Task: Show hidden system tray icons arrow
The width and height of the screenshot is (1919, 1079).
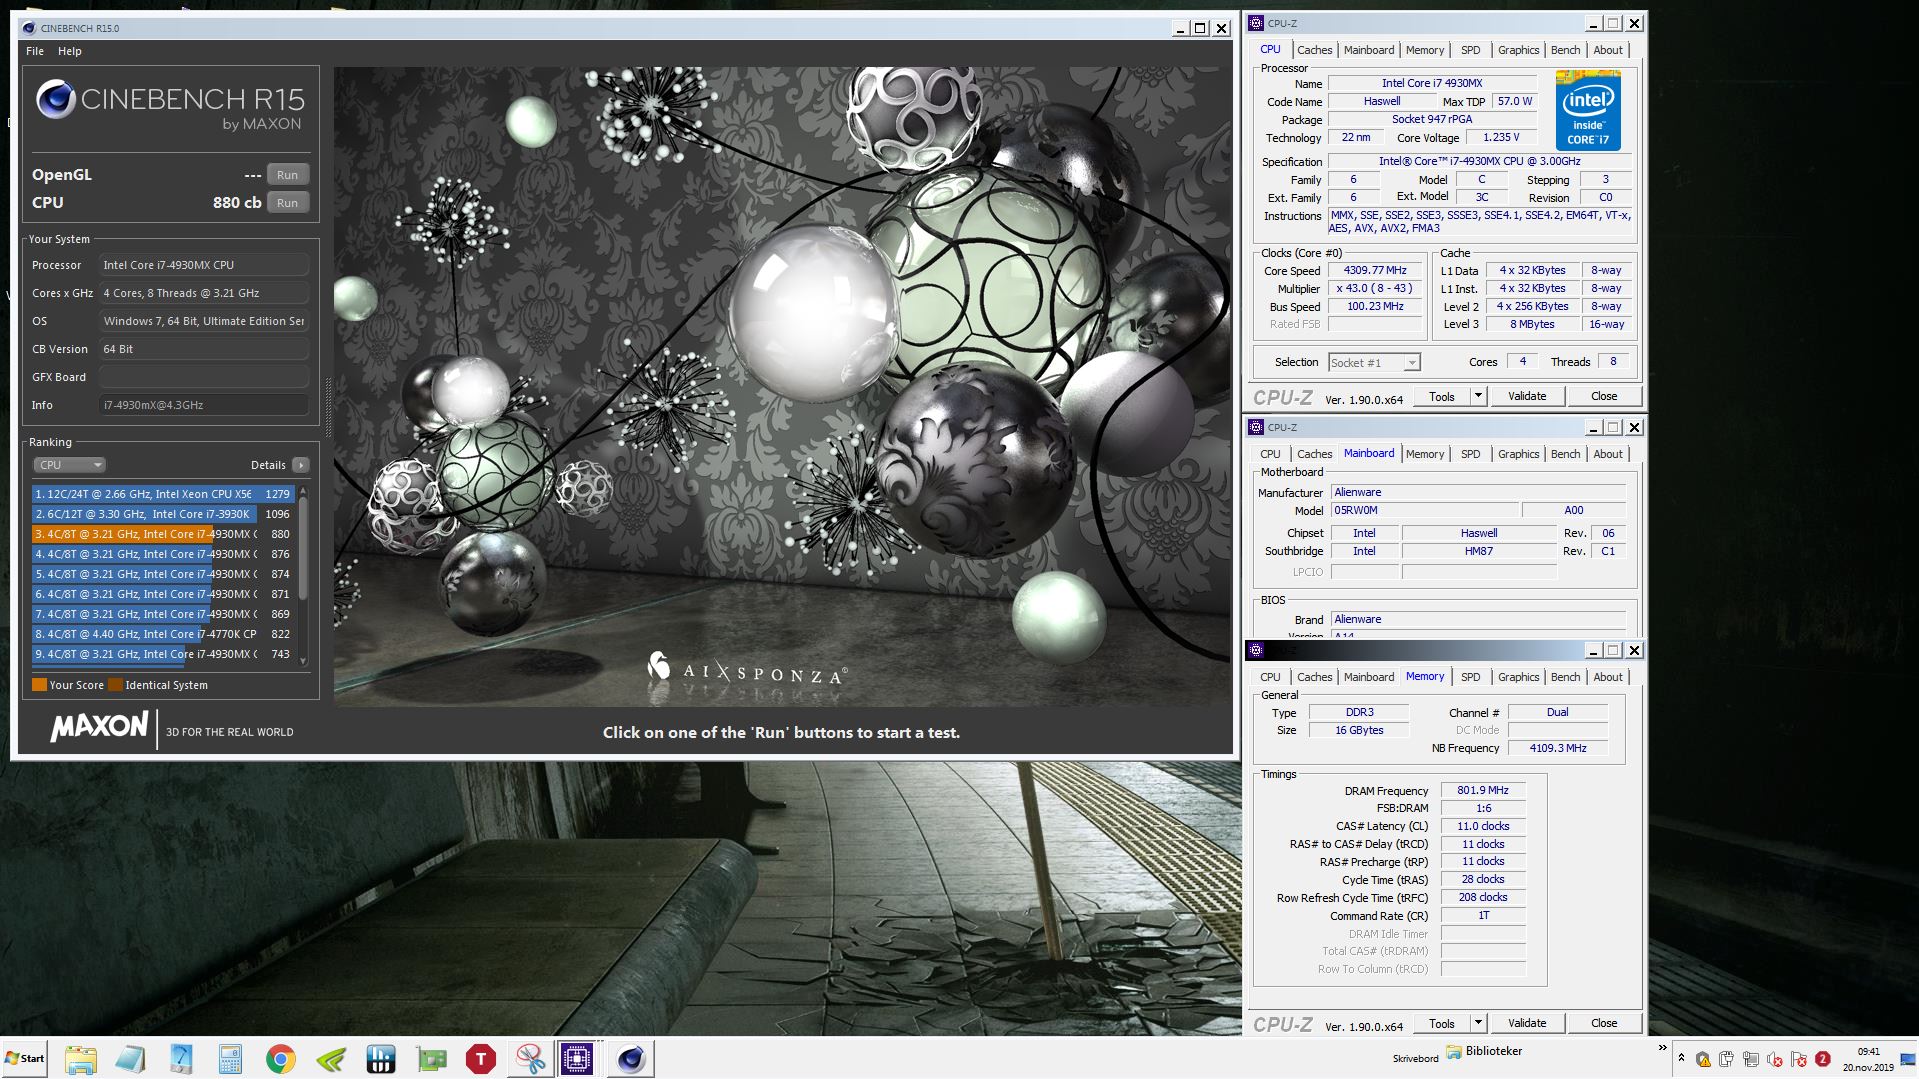Action: point(1681,1058)
